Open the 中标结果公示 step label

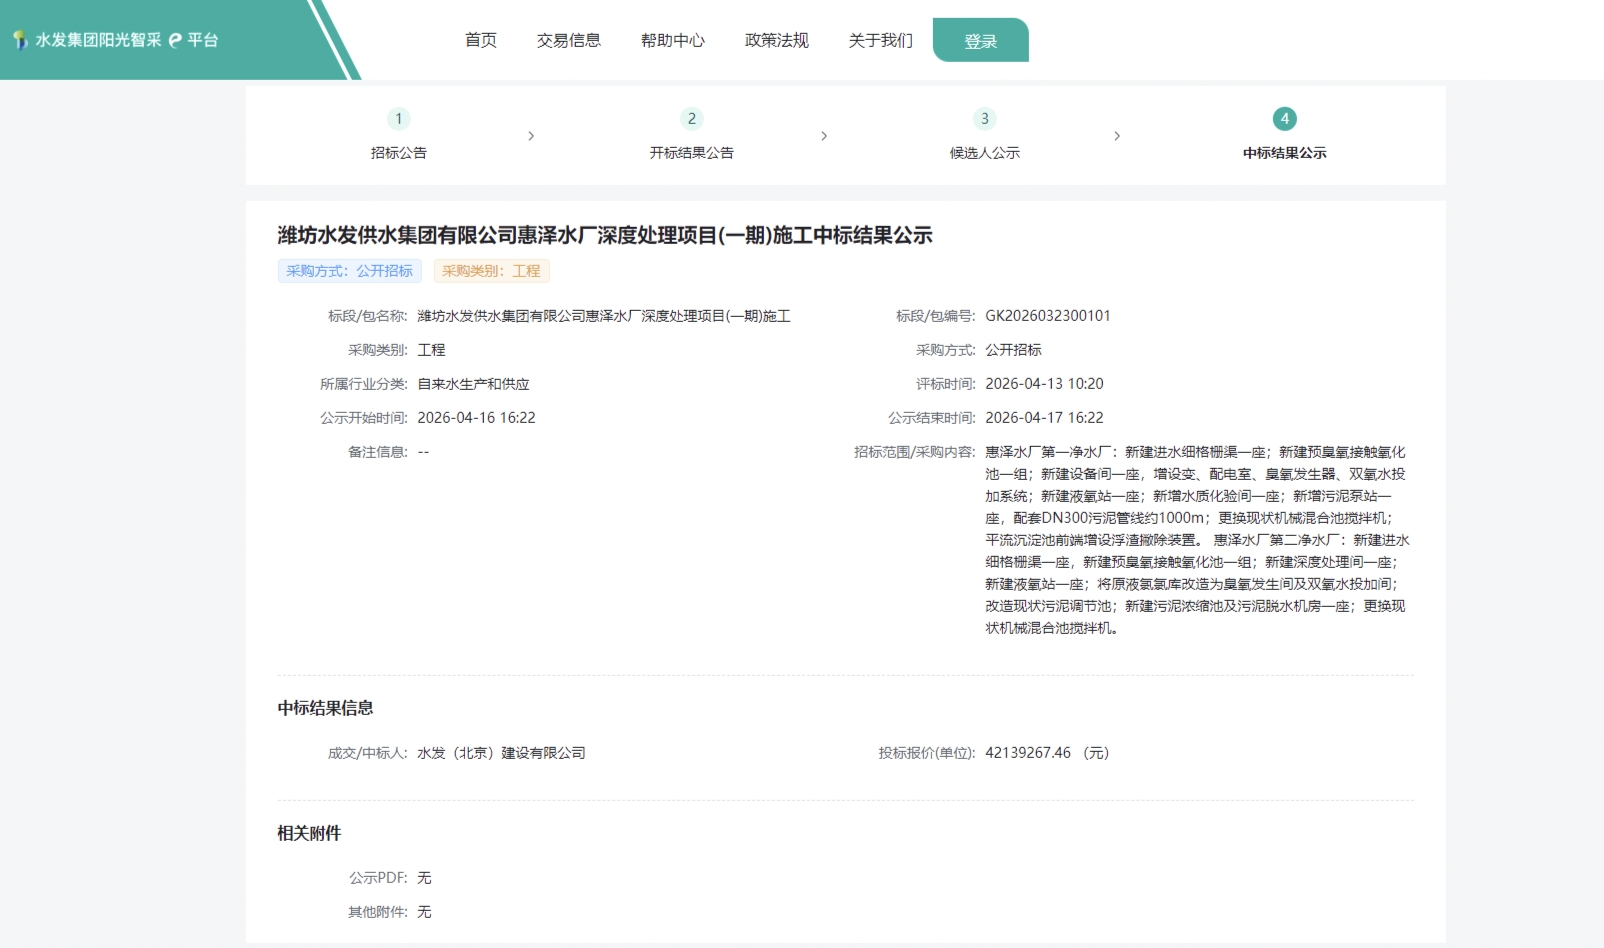tap(1285, 153)
